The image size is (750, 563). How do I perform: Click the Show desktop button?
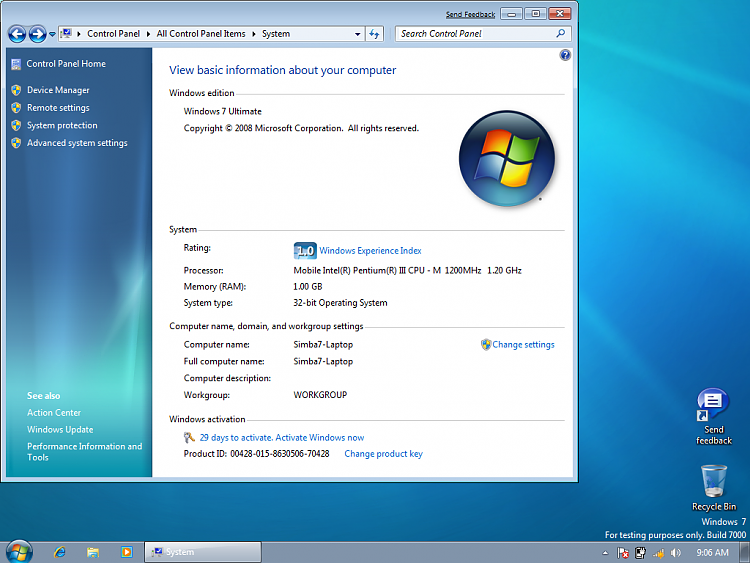pos(744,552)
